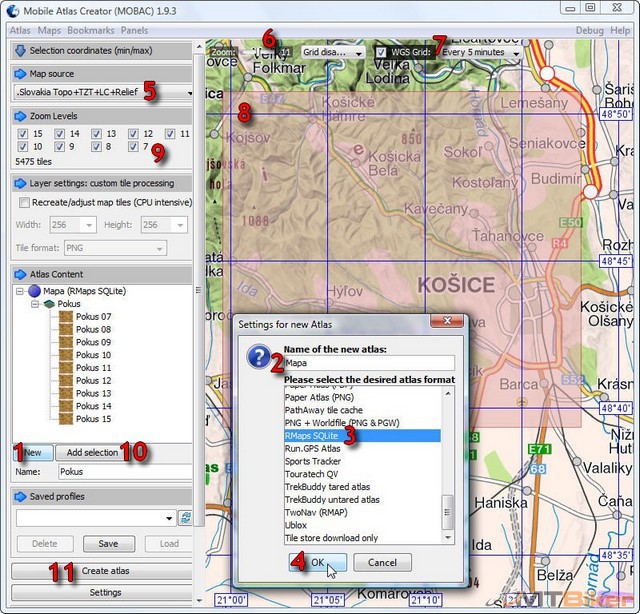Click the Pokus 10 map tile icon
This screenshot has width=640, height=614.
click(67, 355)
